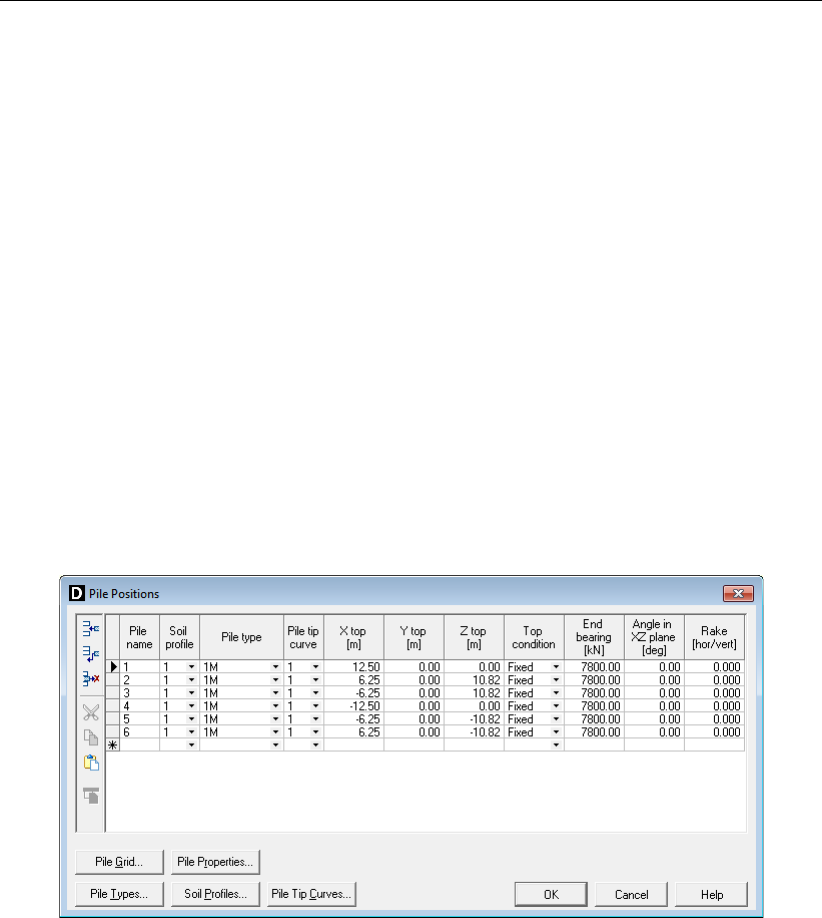822x918 pixels.
Task: Click End bearing 7800.00 for pile 3
Action: click(594, 693)
